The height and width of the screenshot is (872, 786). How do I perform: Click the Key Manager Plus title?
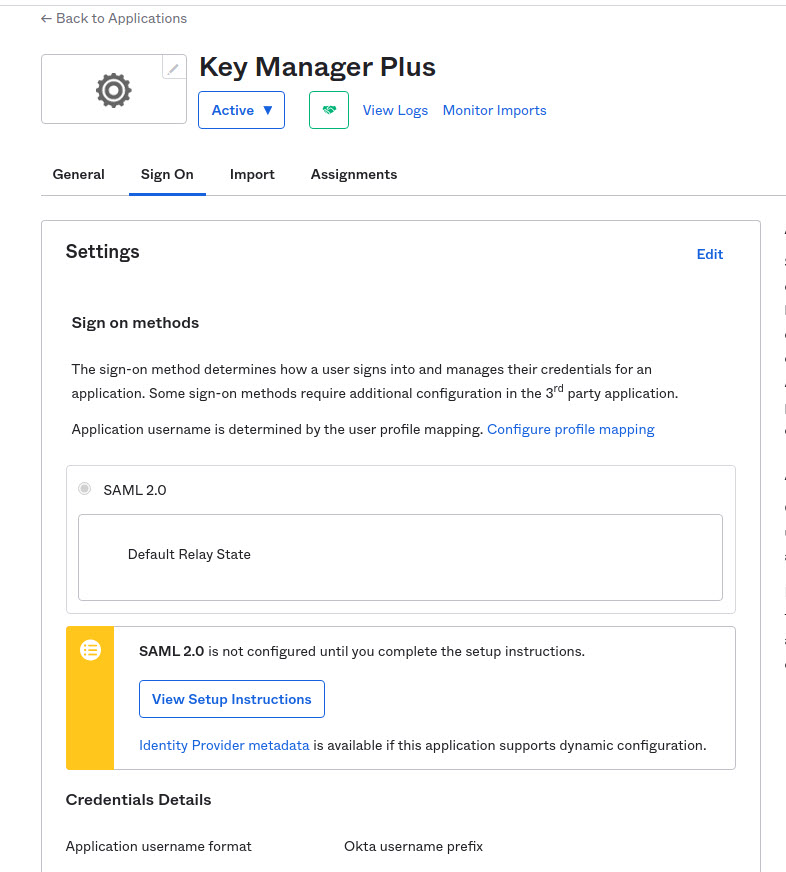[x=317, y=67]
